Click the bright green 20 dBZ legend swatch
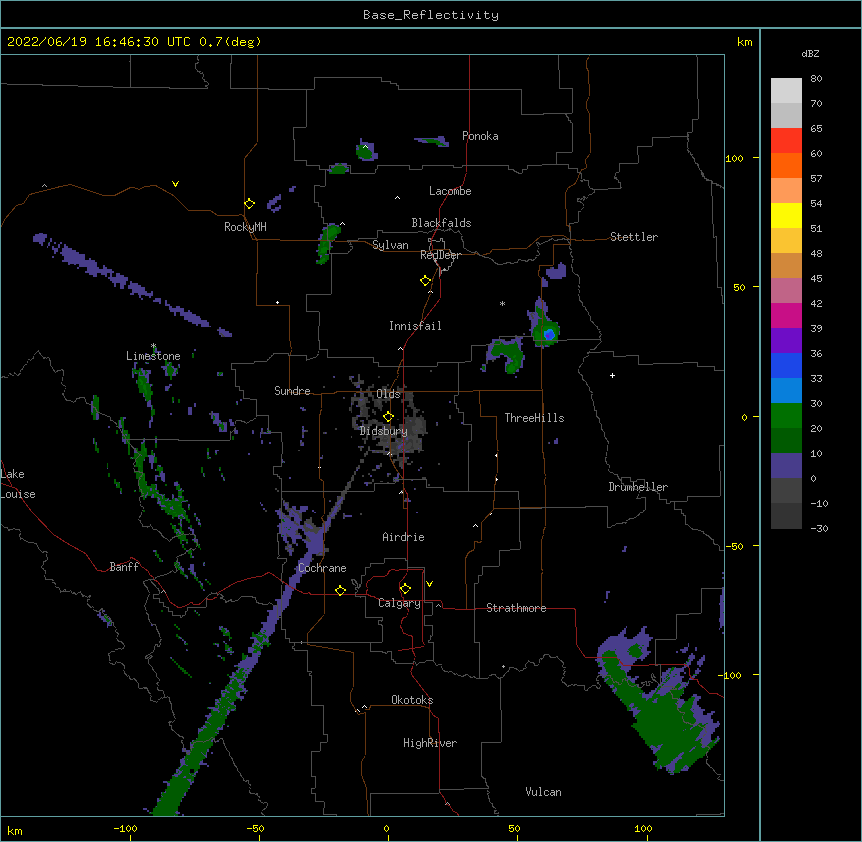 click(786, 416)
